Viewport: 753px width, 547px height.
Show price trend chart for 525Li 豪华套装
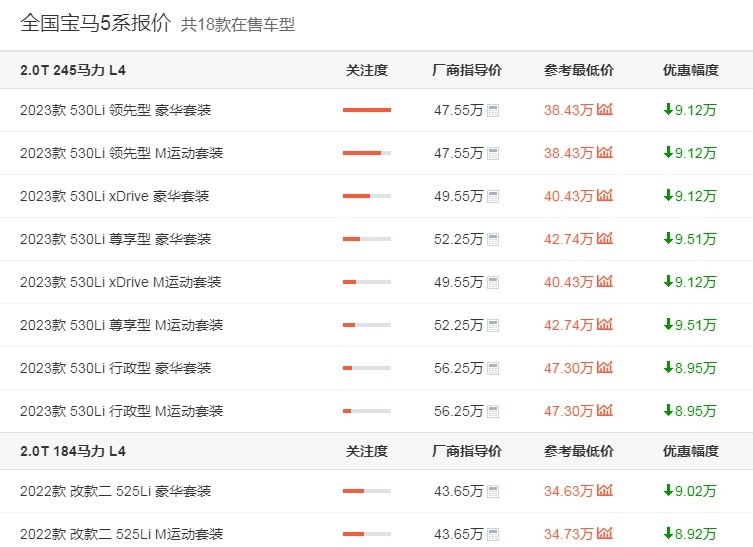(605, 490)
